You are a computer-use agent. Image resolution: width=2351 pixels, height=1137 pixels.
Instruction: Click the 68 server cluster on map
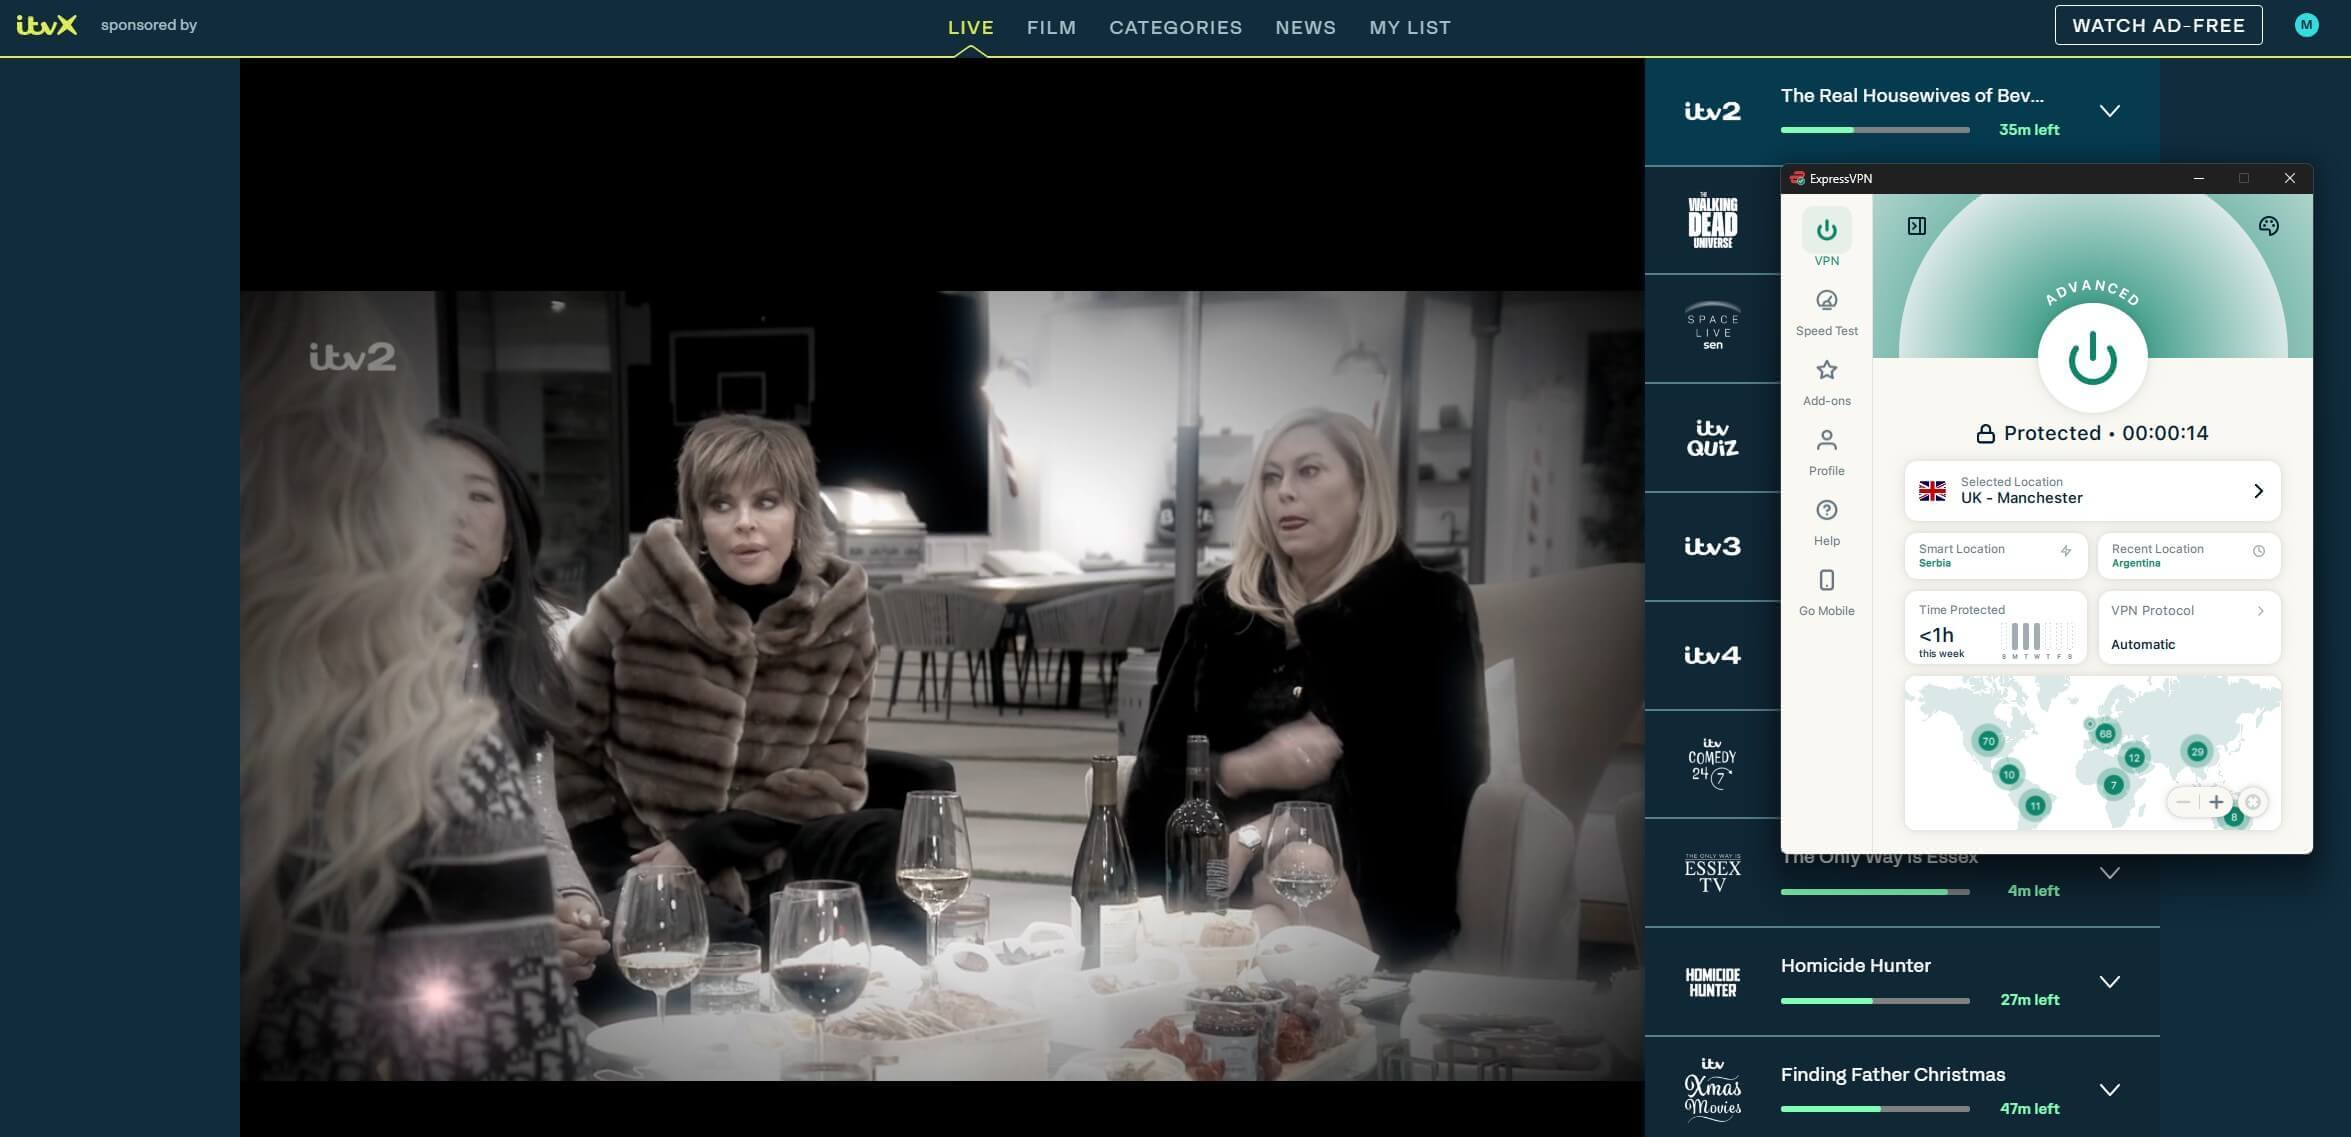click(2105, 733)
